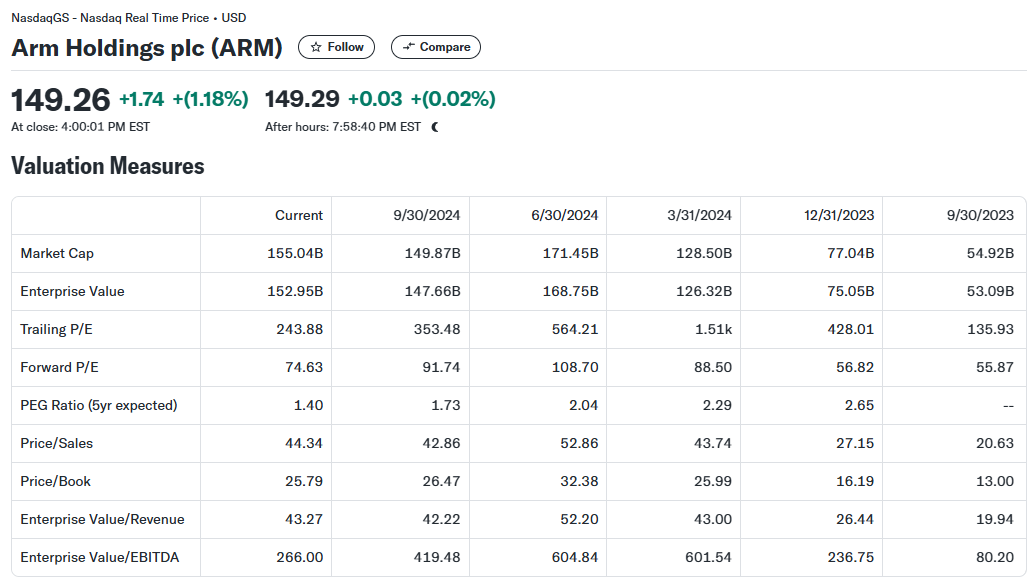
Task: Select the 12/31/2023 column header
Action: [x=839, y=216]
